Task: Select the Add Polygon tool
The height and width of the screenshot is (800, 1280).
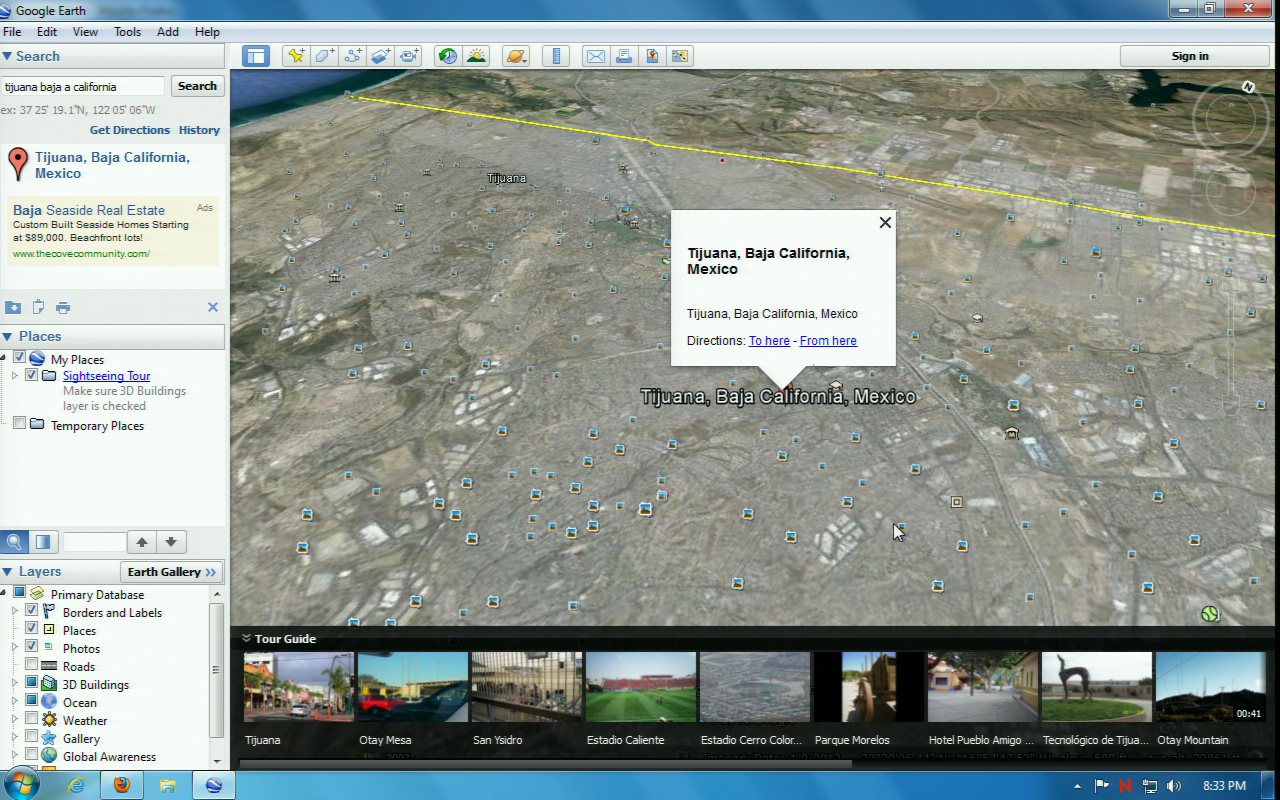Action: [324, 56]
